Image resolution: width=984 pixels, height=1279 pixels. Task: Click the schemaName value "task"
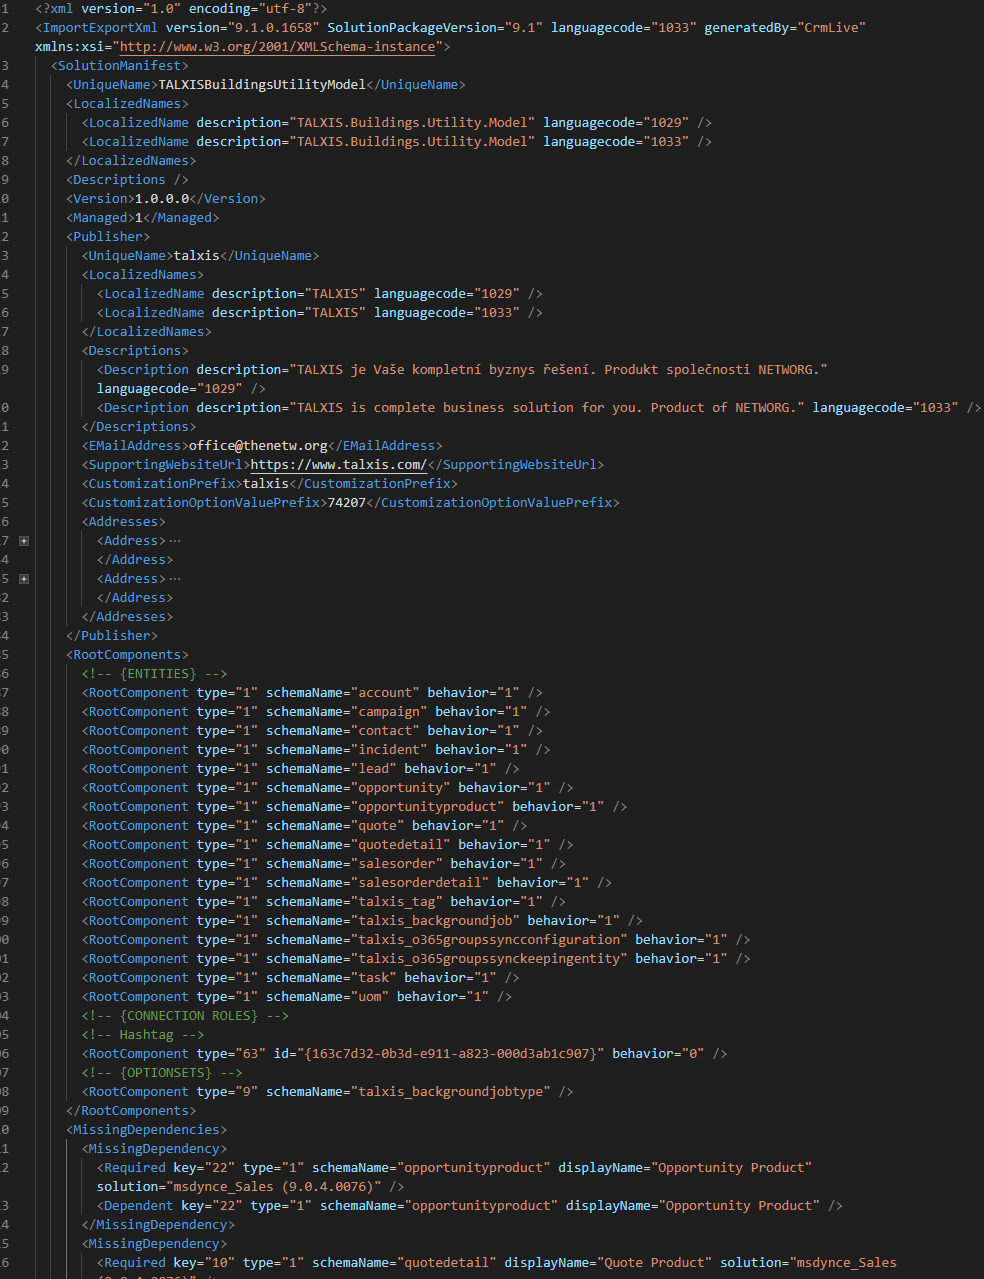pos(374,978)
